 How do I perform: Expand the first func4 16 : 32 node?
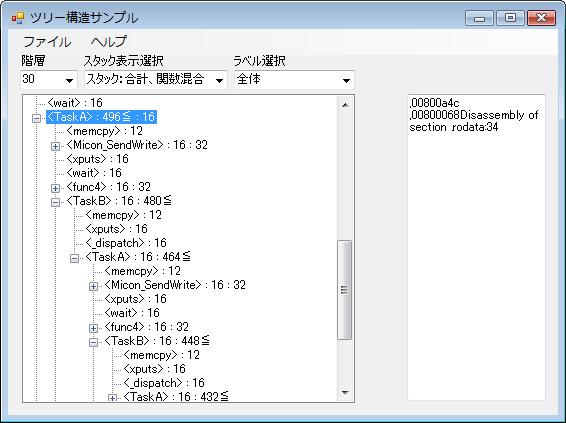coord(55,188)
